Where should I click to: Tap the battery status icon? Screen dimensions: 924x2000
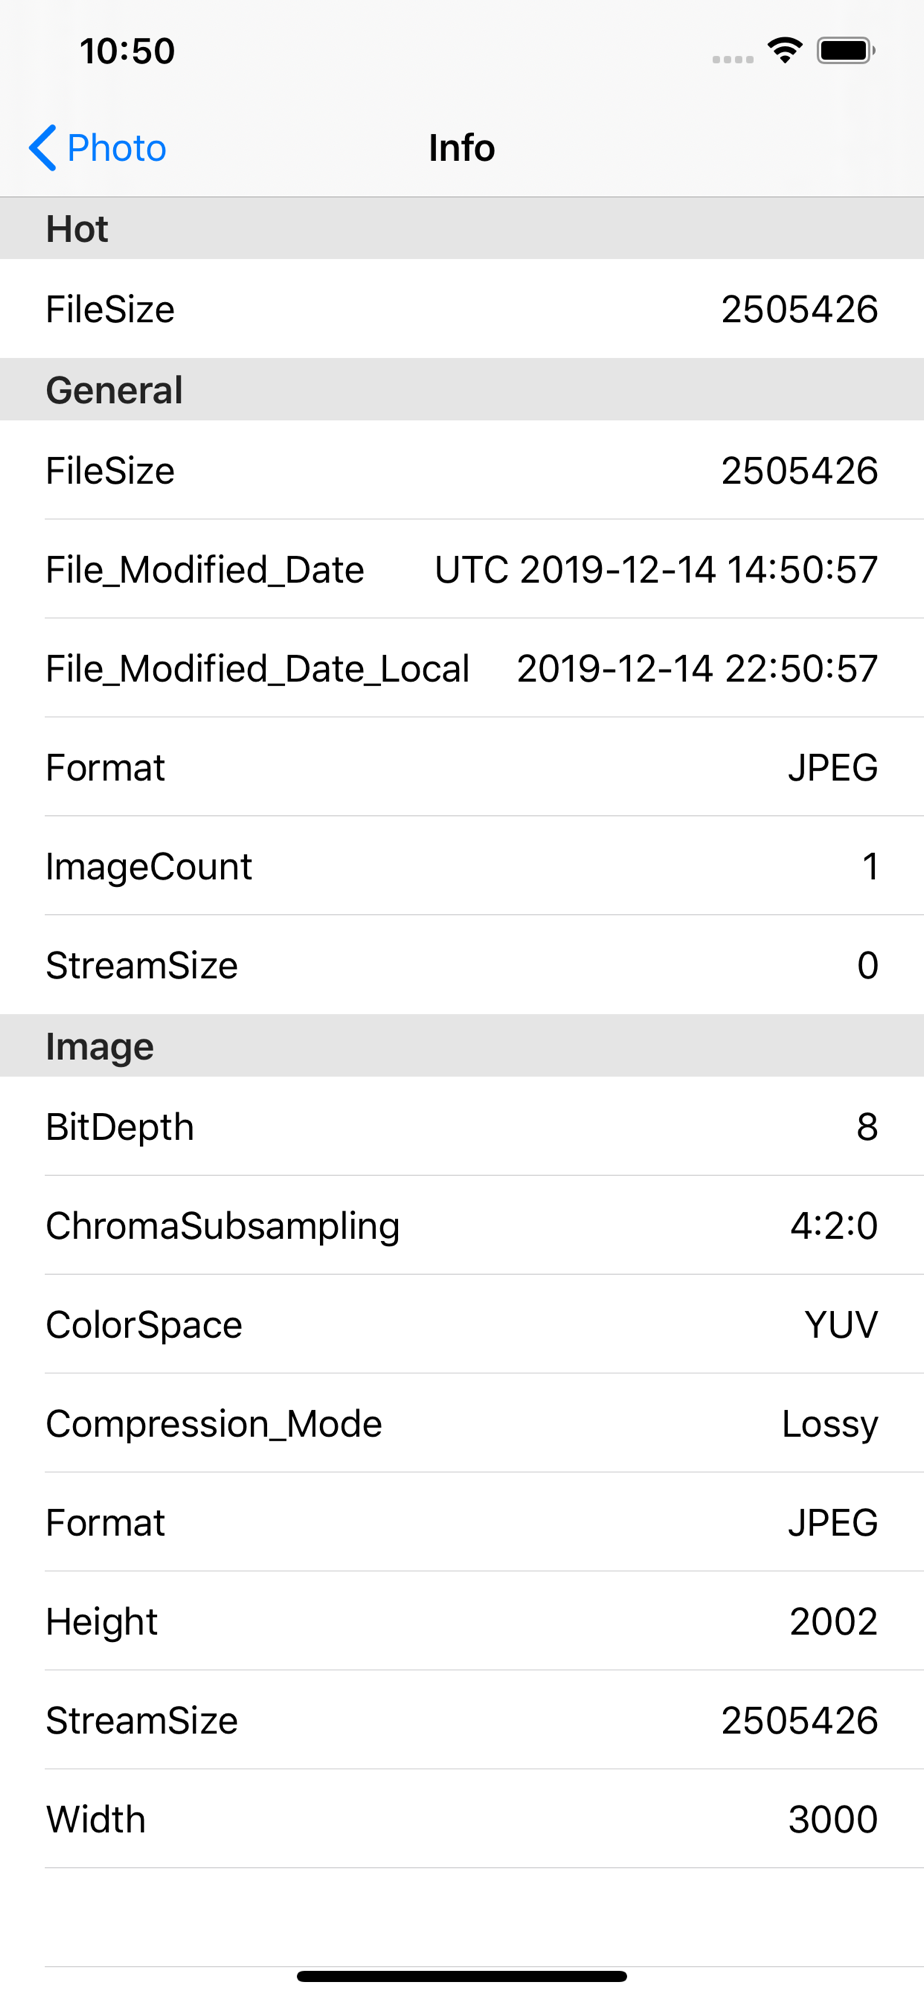point(845,50)
